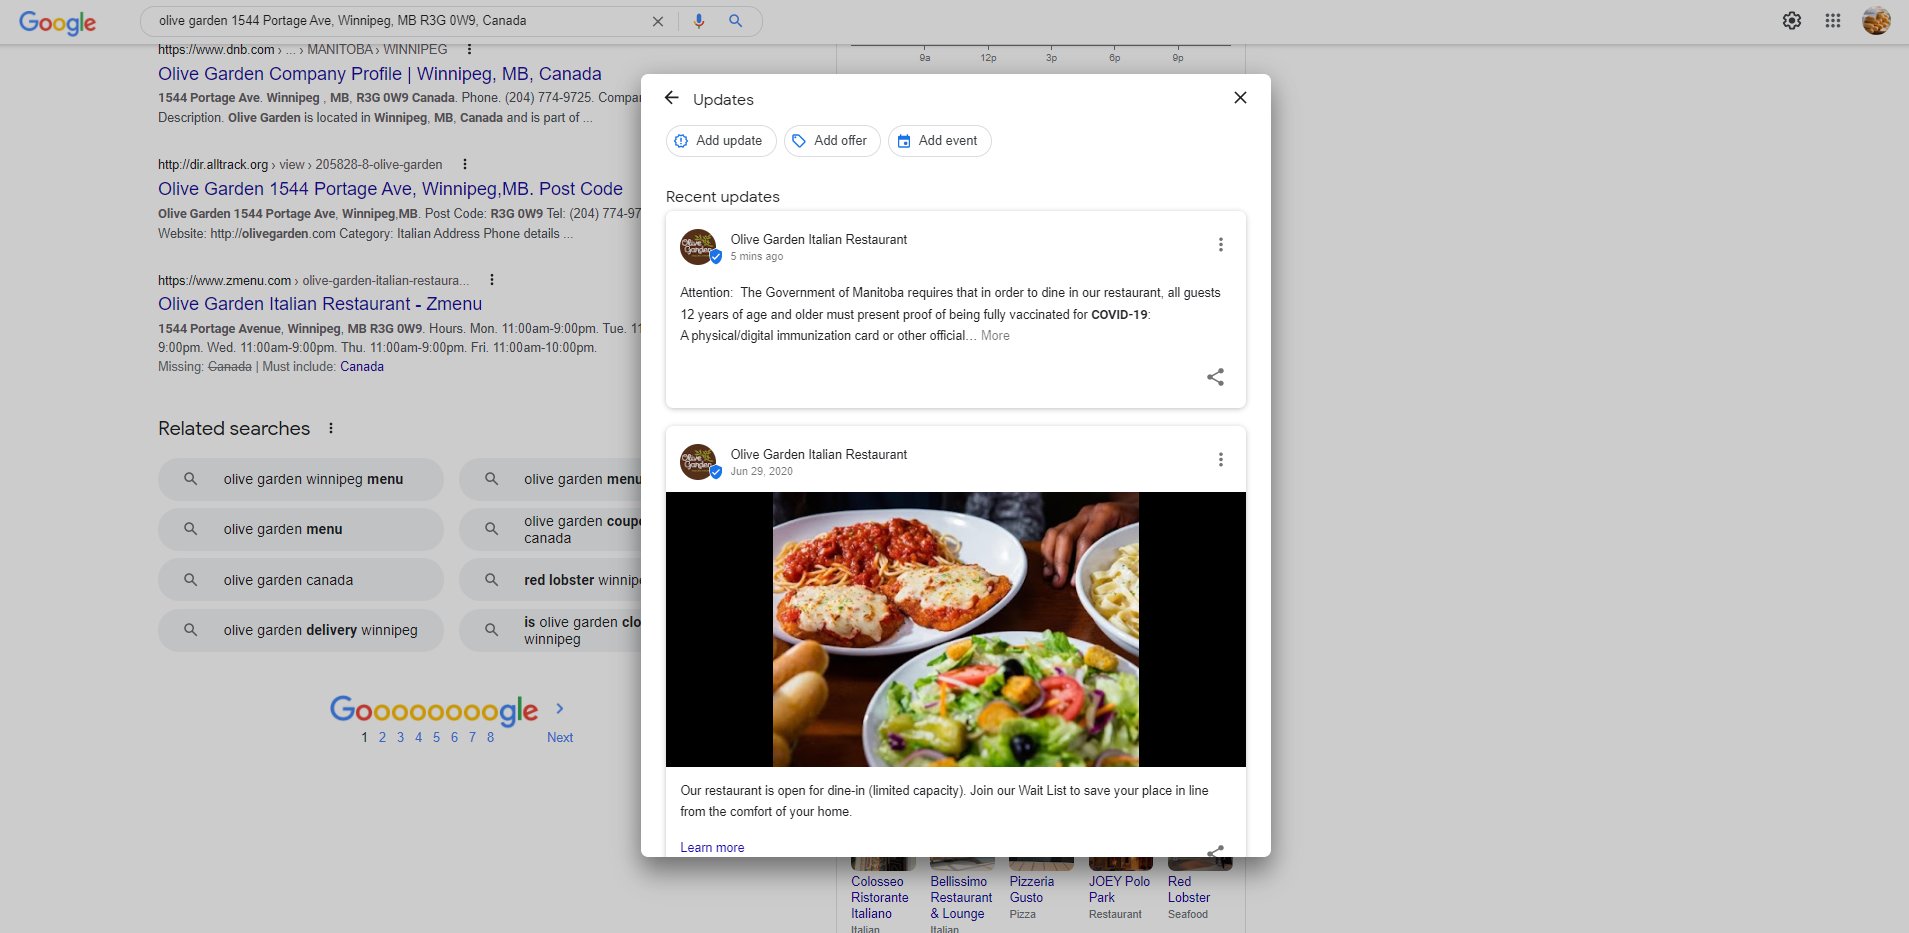Open Olive Garden Company Profile result
This screenshot has height=933, width=1909.
pyautogui.click(x=380, y=74)
